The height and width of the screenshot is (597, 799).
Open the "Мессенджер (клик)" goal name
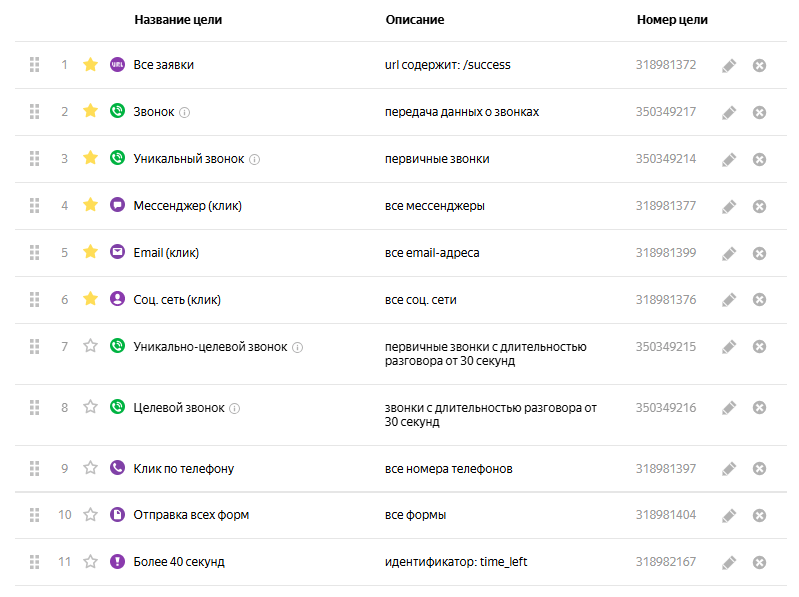(x=188, y=206)
